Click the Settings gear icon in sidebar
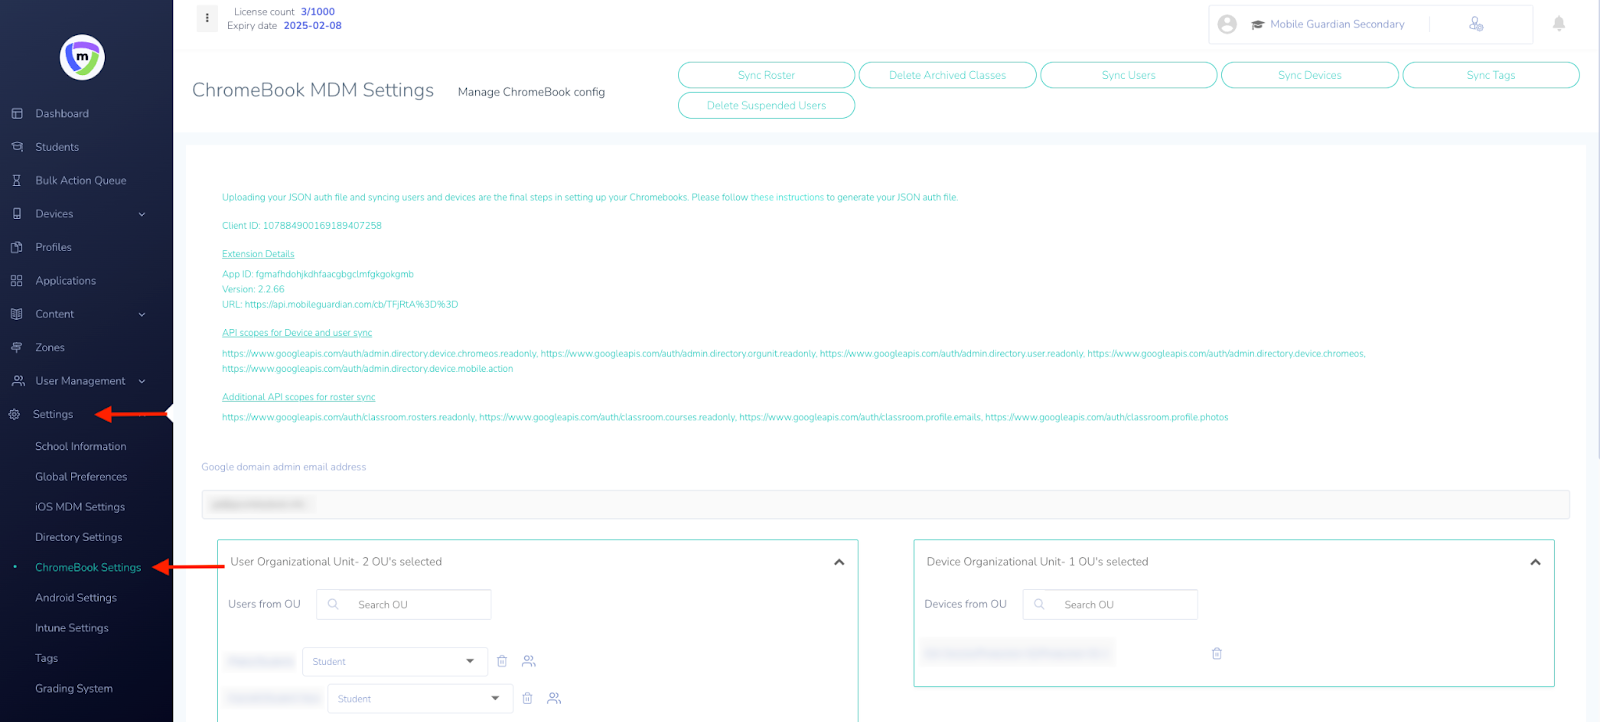Viewport: 1600px width, 722px height. point(14,414)
